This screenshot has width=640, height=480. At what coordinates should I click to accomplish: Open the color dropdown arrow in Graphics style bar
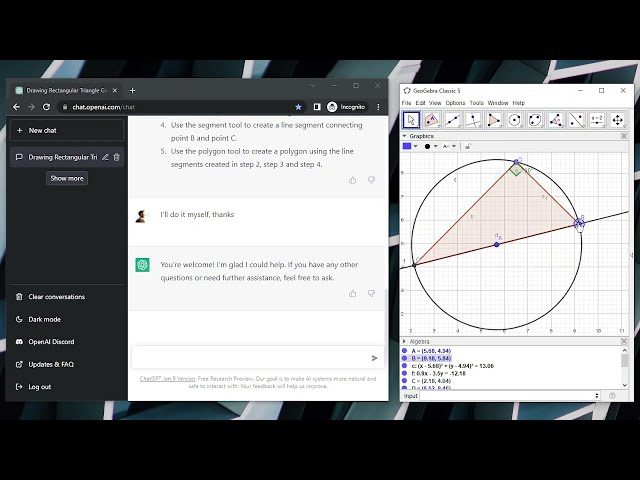click(416, 146)
